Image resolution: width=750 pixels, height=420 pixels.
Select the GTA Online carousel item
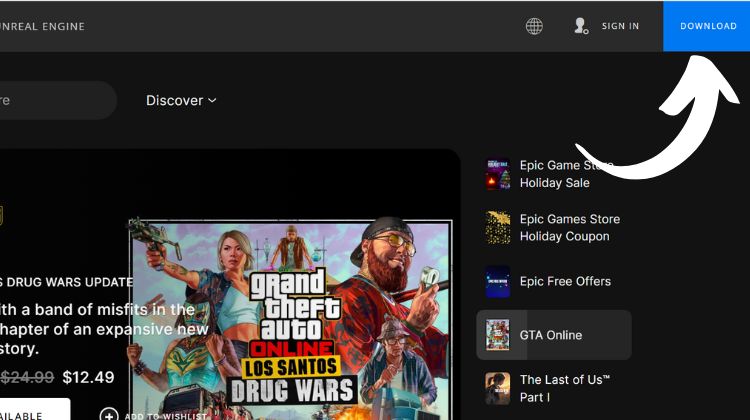pos(554,335)
